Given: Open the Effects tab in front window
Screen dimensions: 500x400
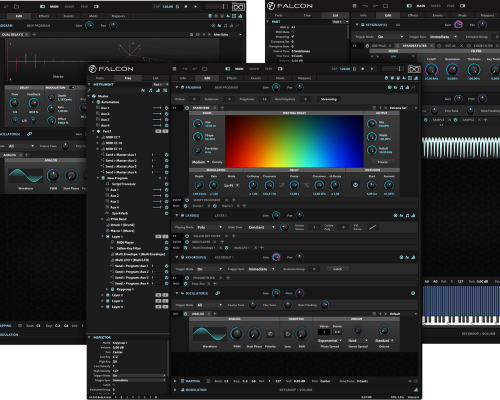Looking at the screenshot, I should pyautogui.click(x=232, y=78).
